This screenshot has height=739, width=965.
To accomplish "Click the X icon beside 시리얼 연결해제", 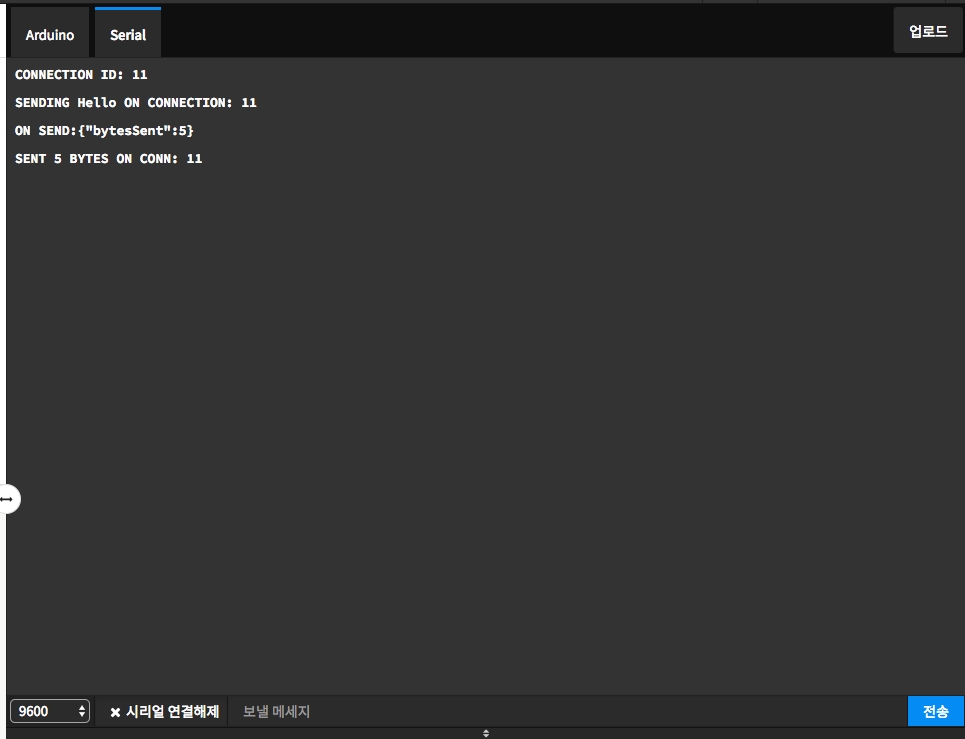I will [x=115, y=713].
